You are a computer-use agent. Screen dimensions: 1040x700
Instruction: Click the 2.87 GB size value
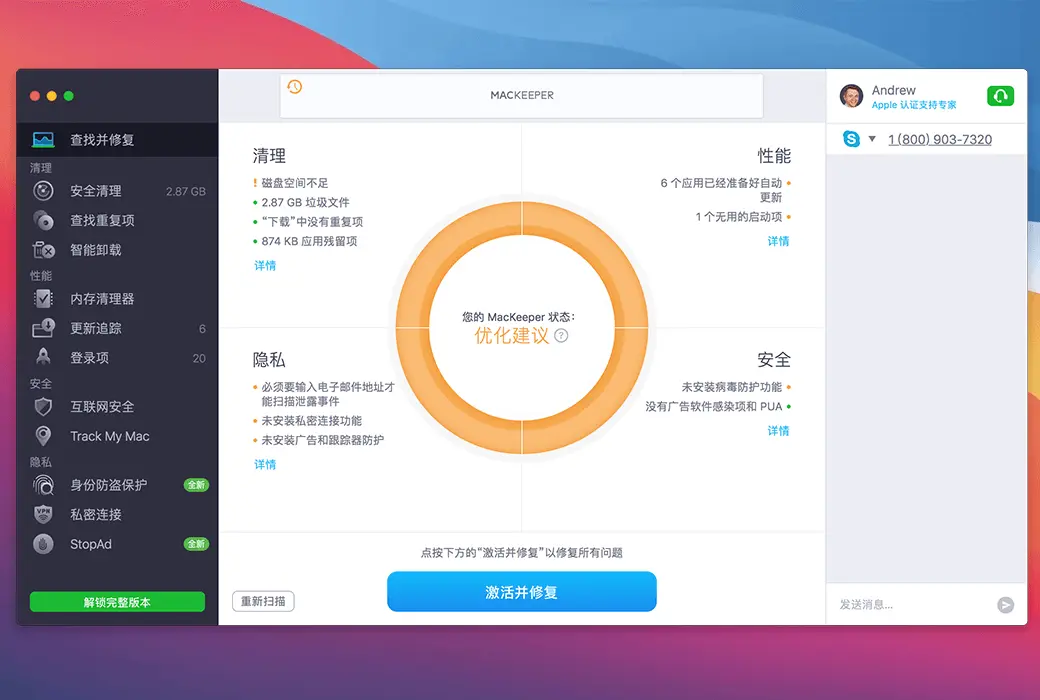[x=186, y=191]
